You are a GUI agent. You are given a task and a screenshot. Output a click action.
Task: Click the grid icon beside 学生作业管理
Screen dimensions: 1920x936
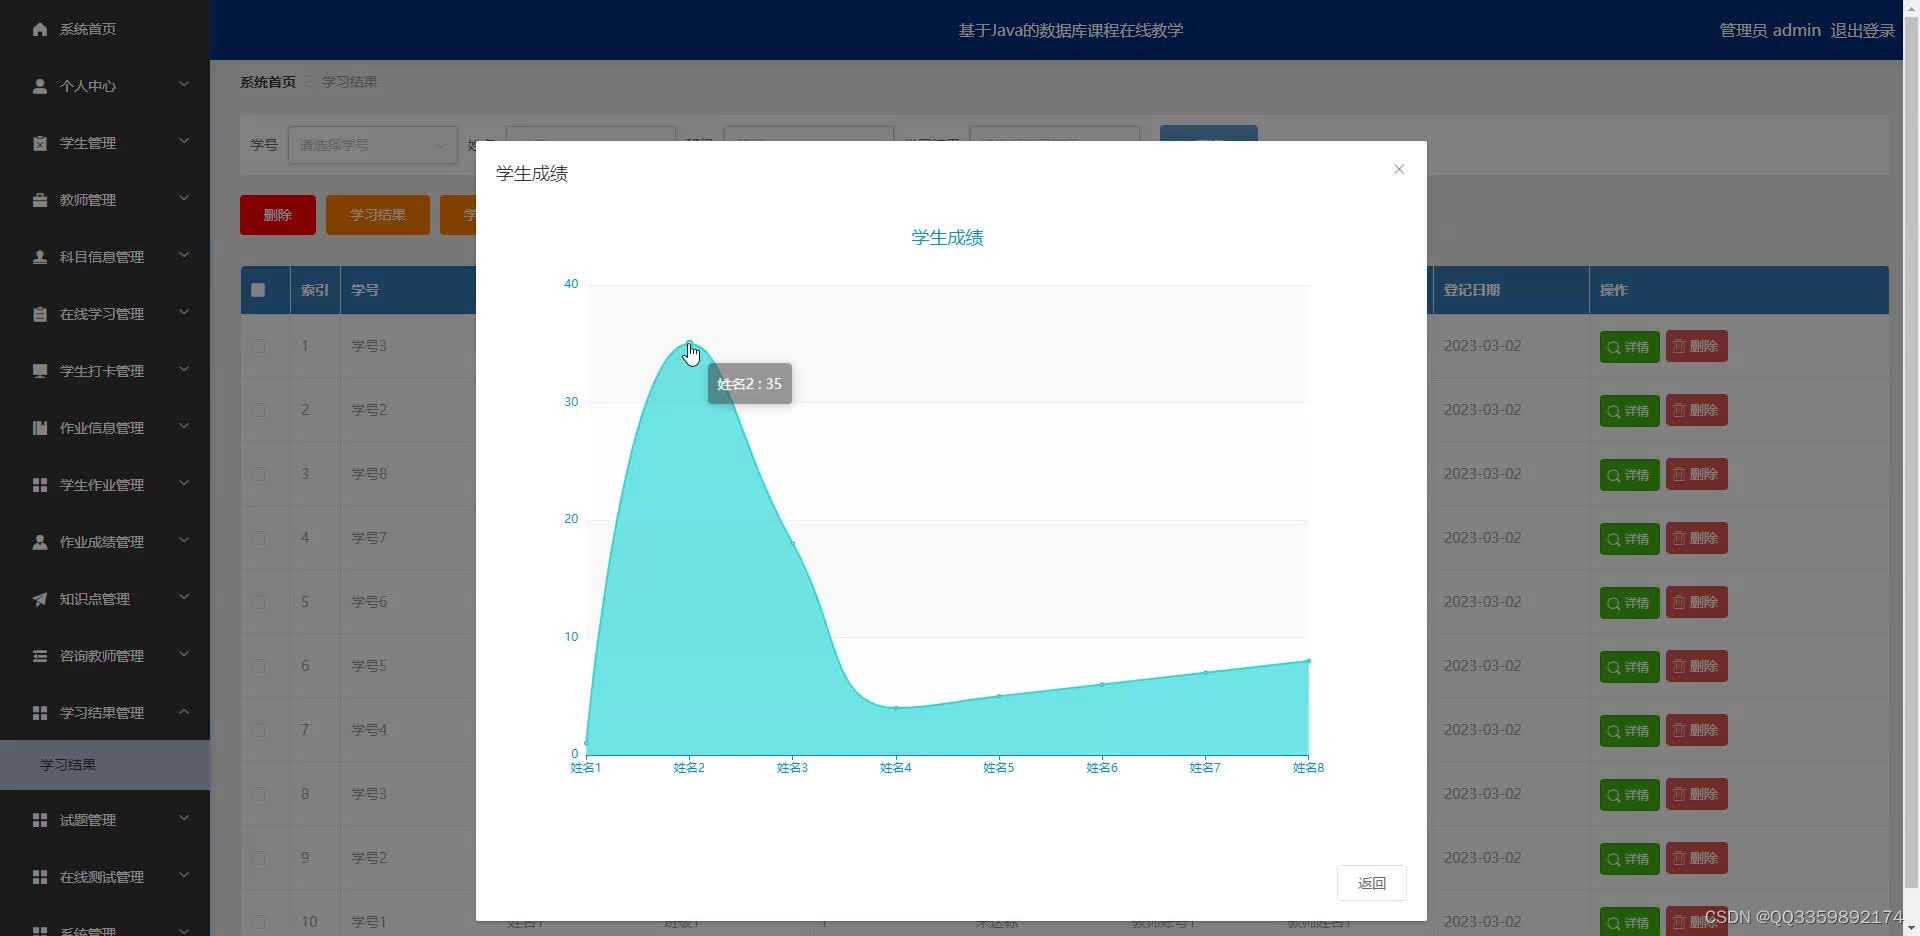[x=40, y=485]
